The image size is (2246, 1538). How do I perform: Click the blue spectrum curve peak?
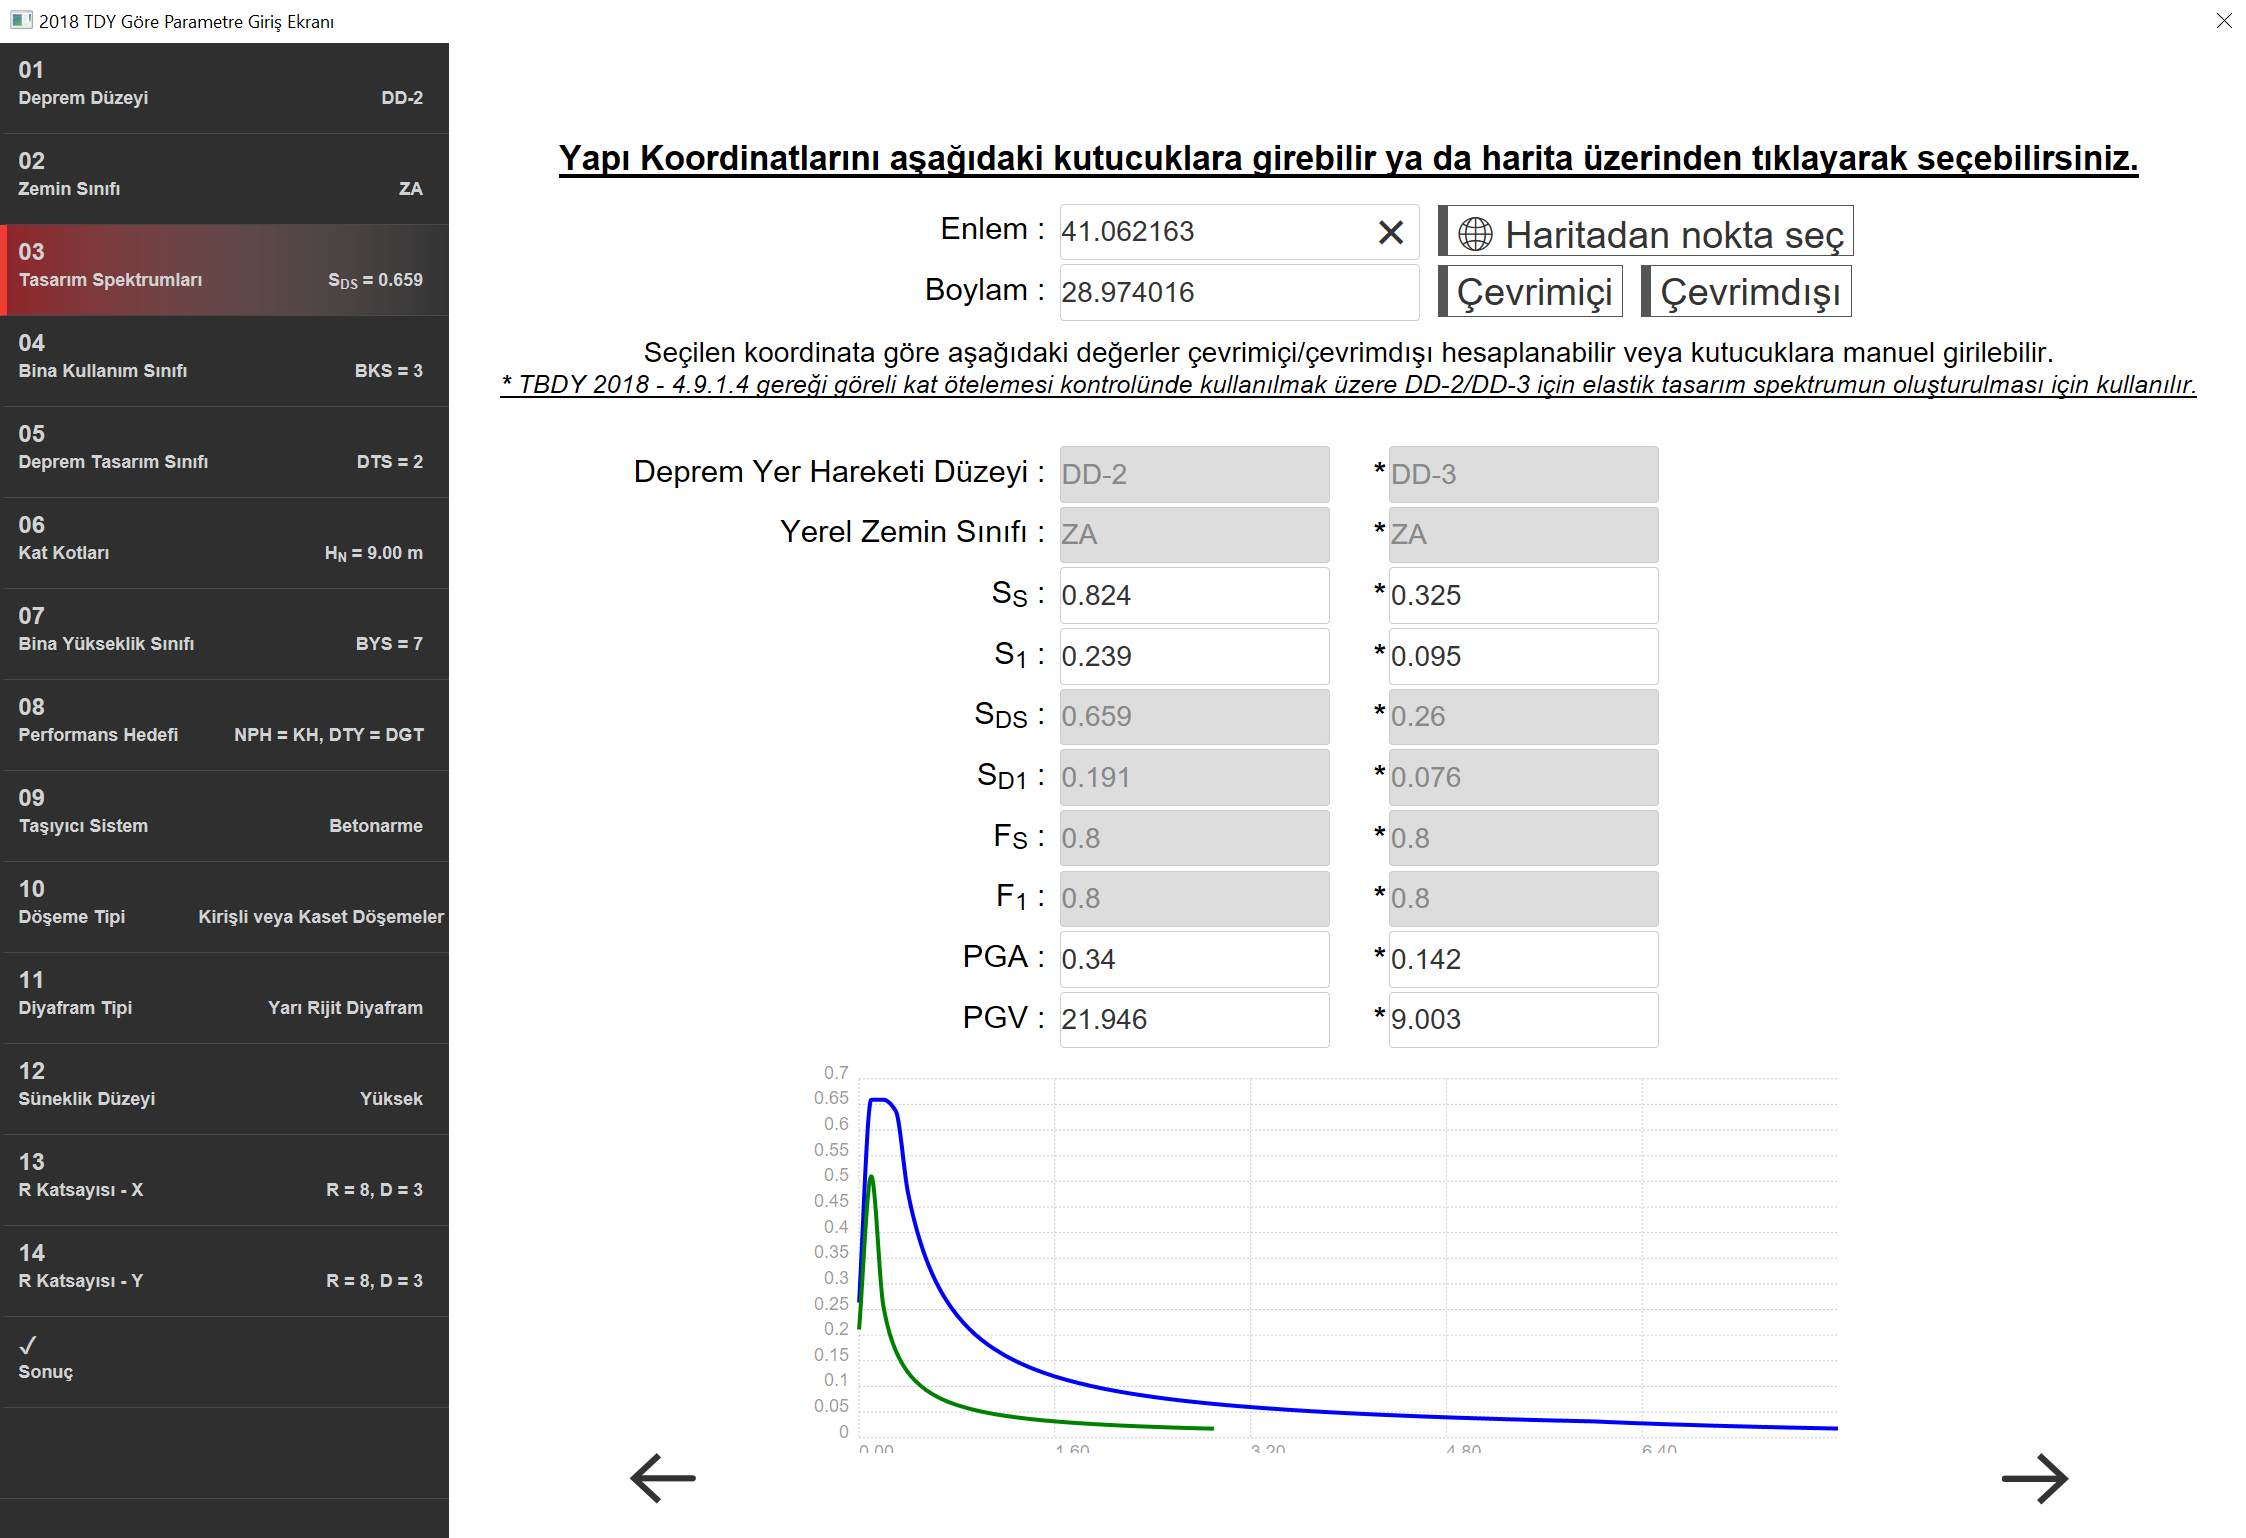click(879, 1100)
